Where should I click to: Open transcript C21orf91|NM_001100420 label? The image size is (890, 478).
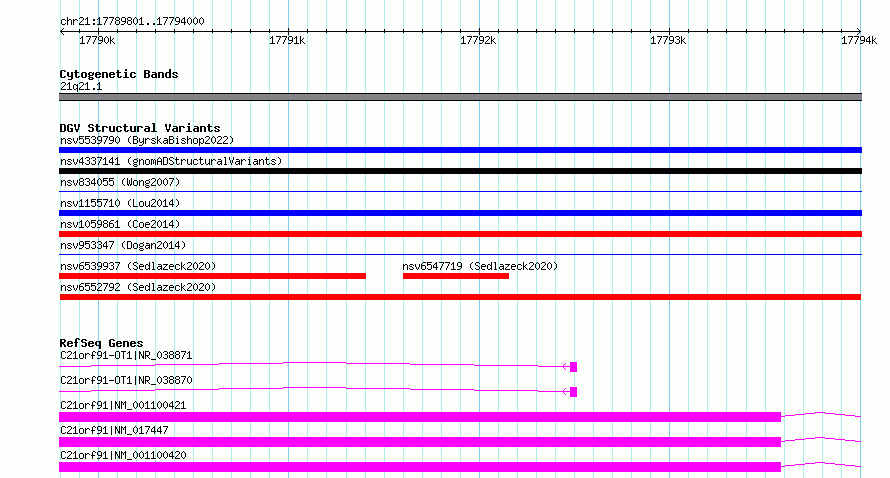tap(123, 455)
